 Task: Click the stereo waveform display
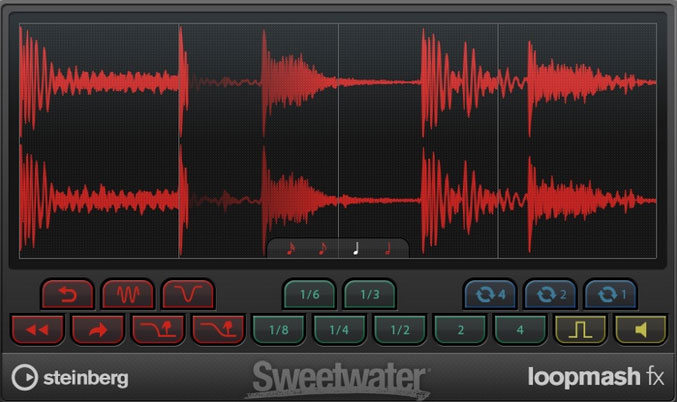[x=338, y=141]
